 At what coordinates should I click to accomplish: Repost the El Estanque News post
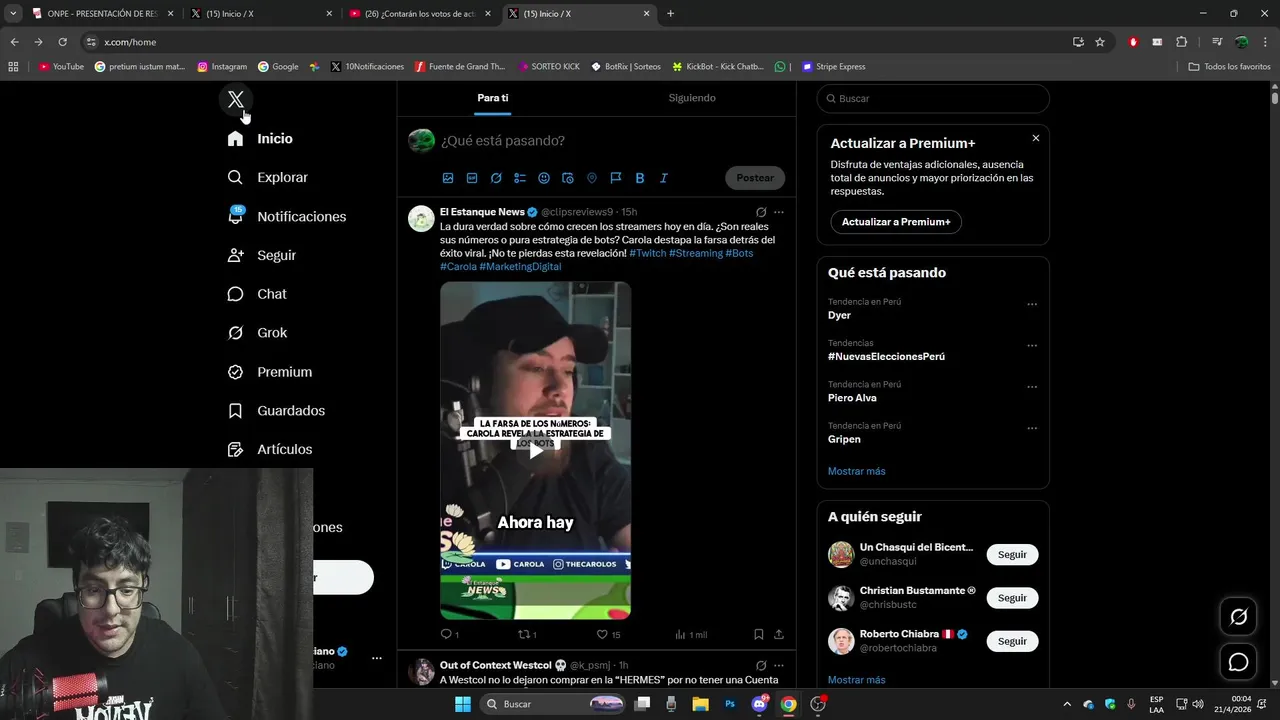coord(526,635)
